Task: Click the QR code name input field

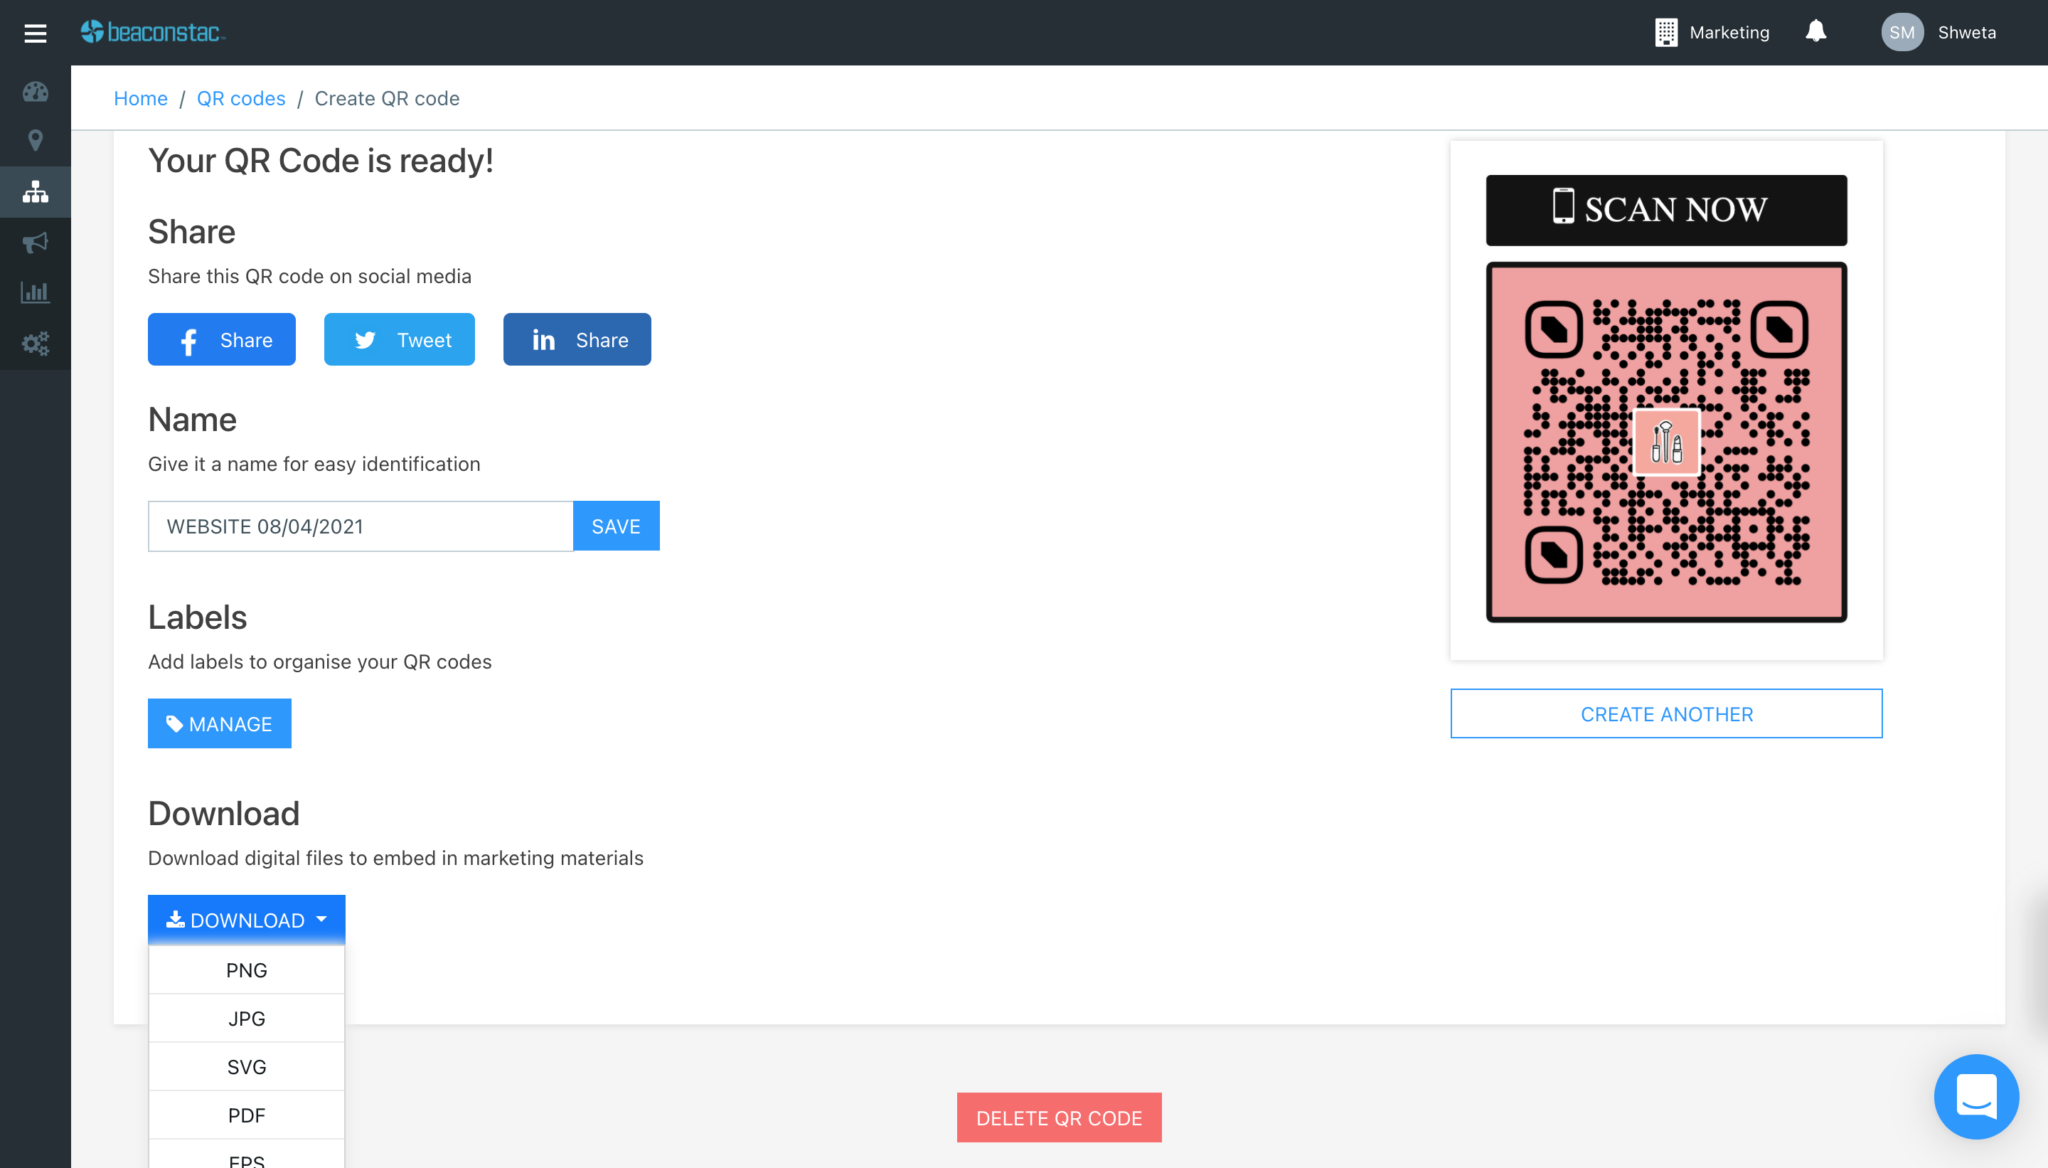Action: [x=360, y=525]
